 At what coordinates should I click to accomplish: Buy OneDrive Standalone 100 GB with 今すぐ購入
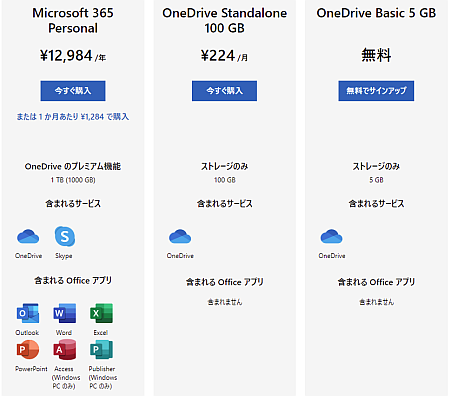pos(224,91)
